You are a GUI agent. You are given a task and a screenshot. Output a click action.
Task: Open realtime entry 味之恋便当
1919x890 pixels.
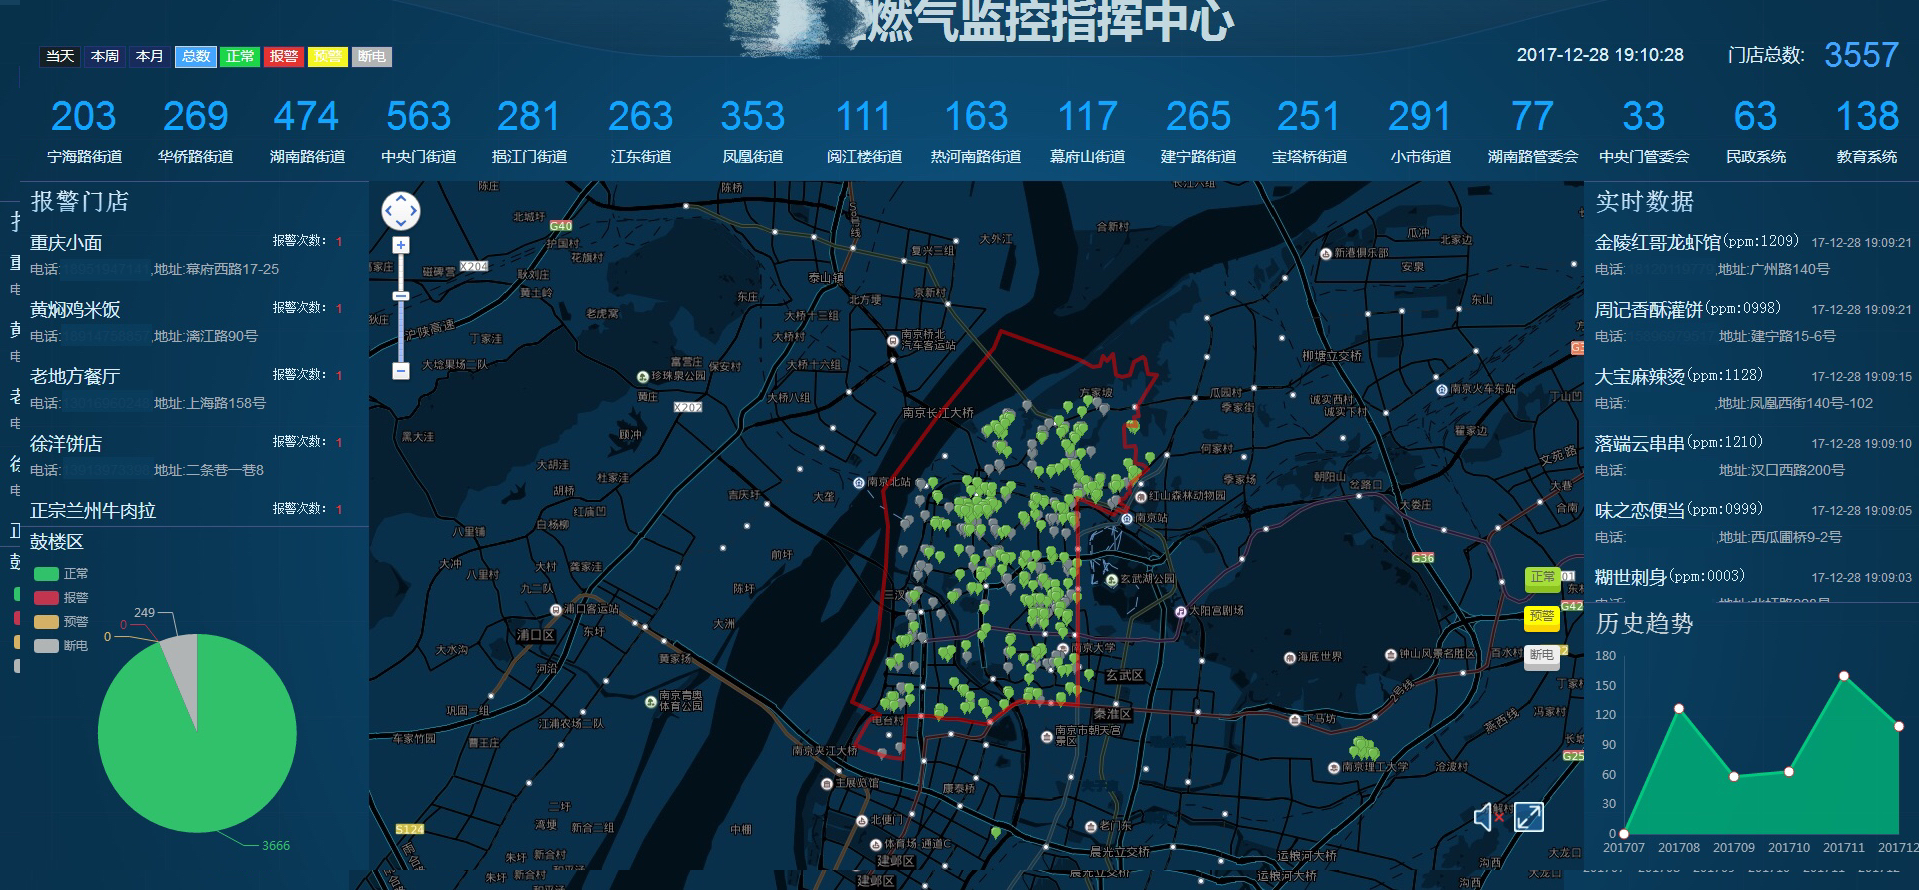tap(1640, 510)
